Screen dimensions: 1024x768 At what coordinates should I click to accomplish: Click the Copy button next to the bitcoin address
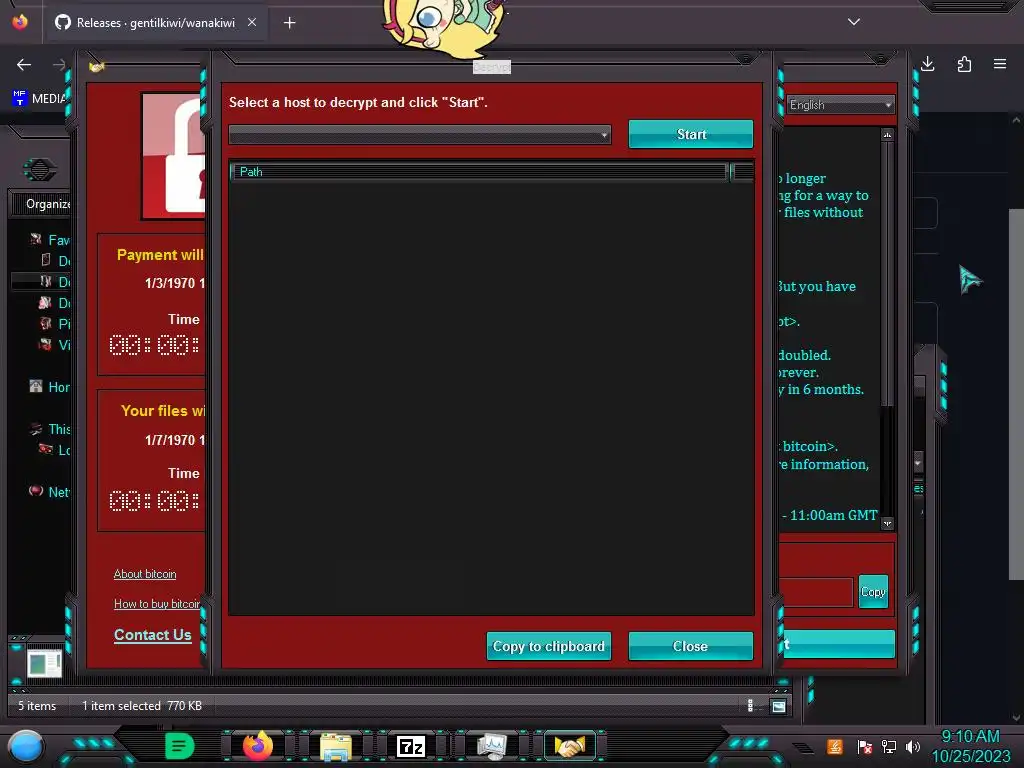pos(873,592)
